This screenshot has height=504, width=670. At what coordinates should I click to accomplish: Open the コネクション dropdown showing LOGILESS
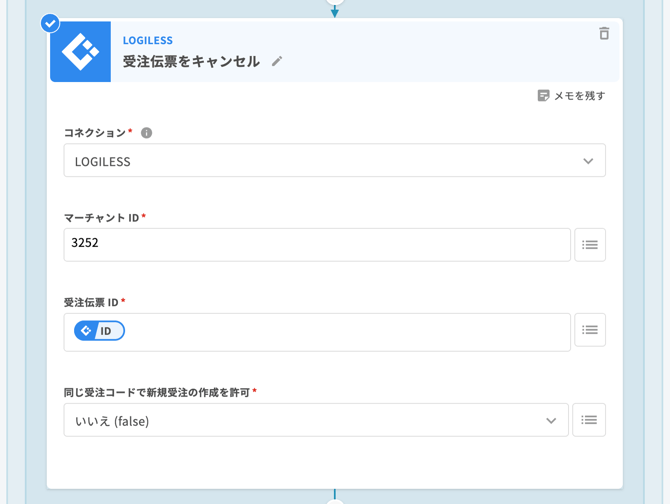coord(320,161)
